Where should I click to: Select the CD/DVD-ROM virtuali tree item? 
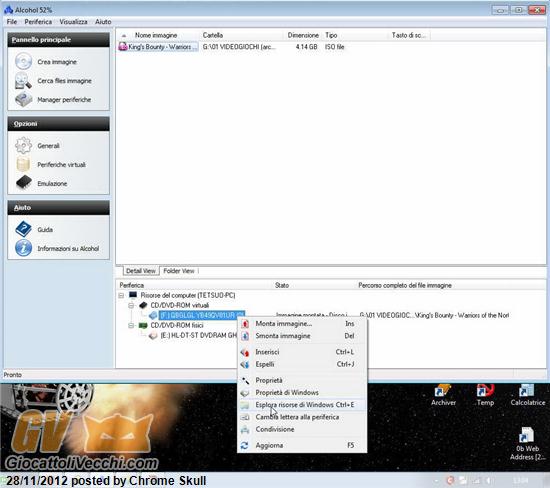click(180, 306)
